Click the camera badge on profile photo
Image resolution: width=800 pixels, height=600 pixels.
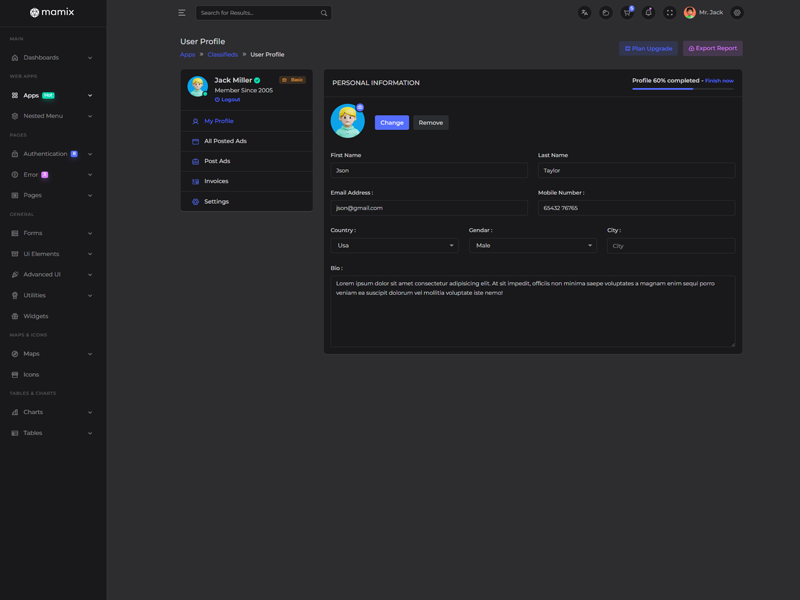click(360, 107)
